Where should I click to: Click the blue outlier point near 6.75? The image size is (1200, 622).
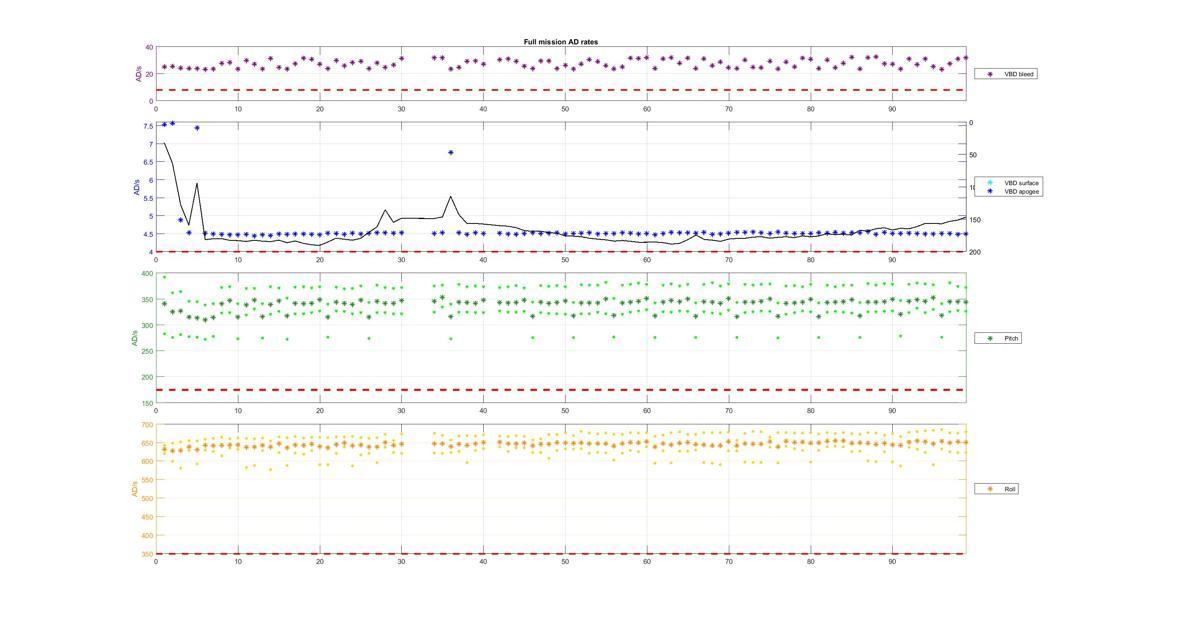tap(451, 153)
